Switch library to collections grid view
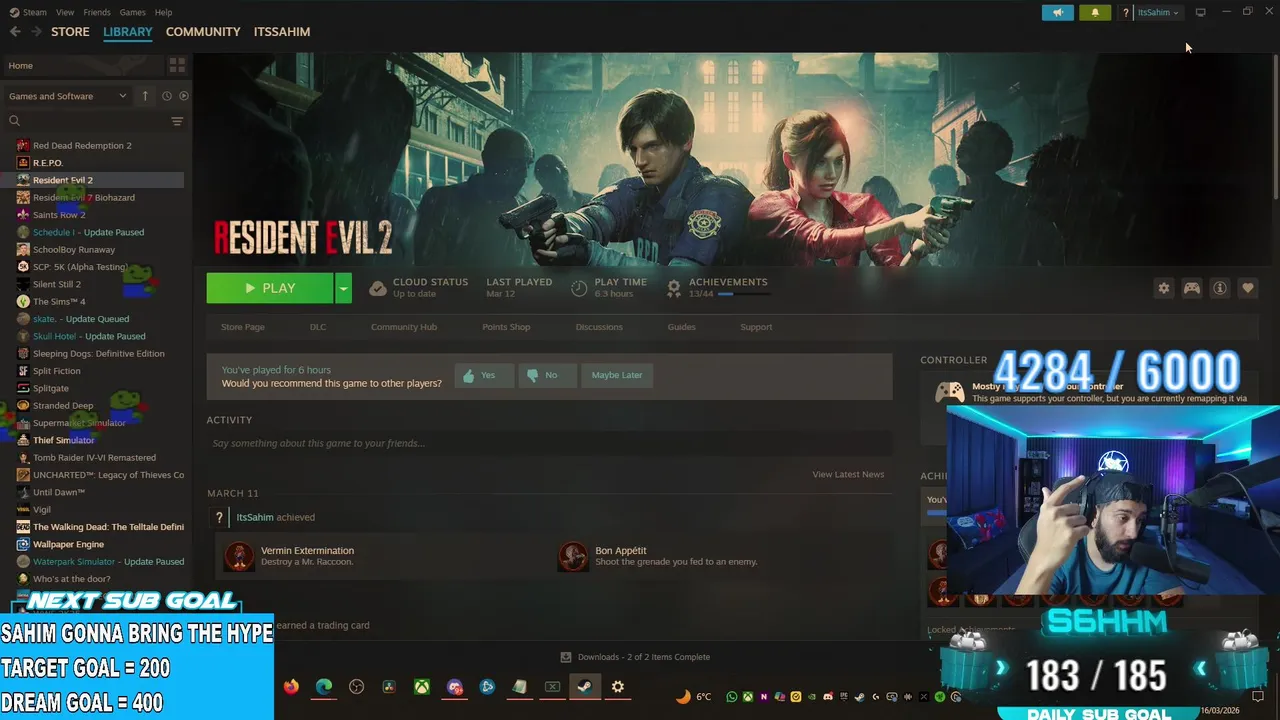 (x=177, y=65)
